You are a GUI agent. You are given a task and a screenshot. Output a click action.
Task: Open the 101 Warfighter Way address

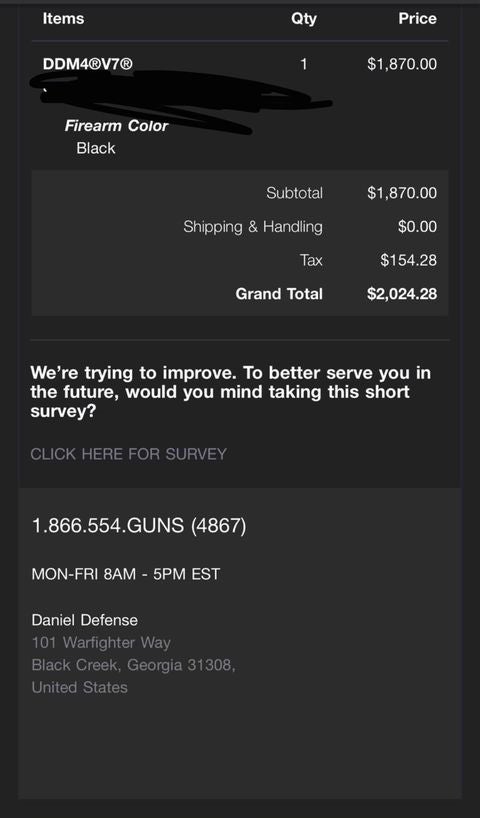coord(101,642)
